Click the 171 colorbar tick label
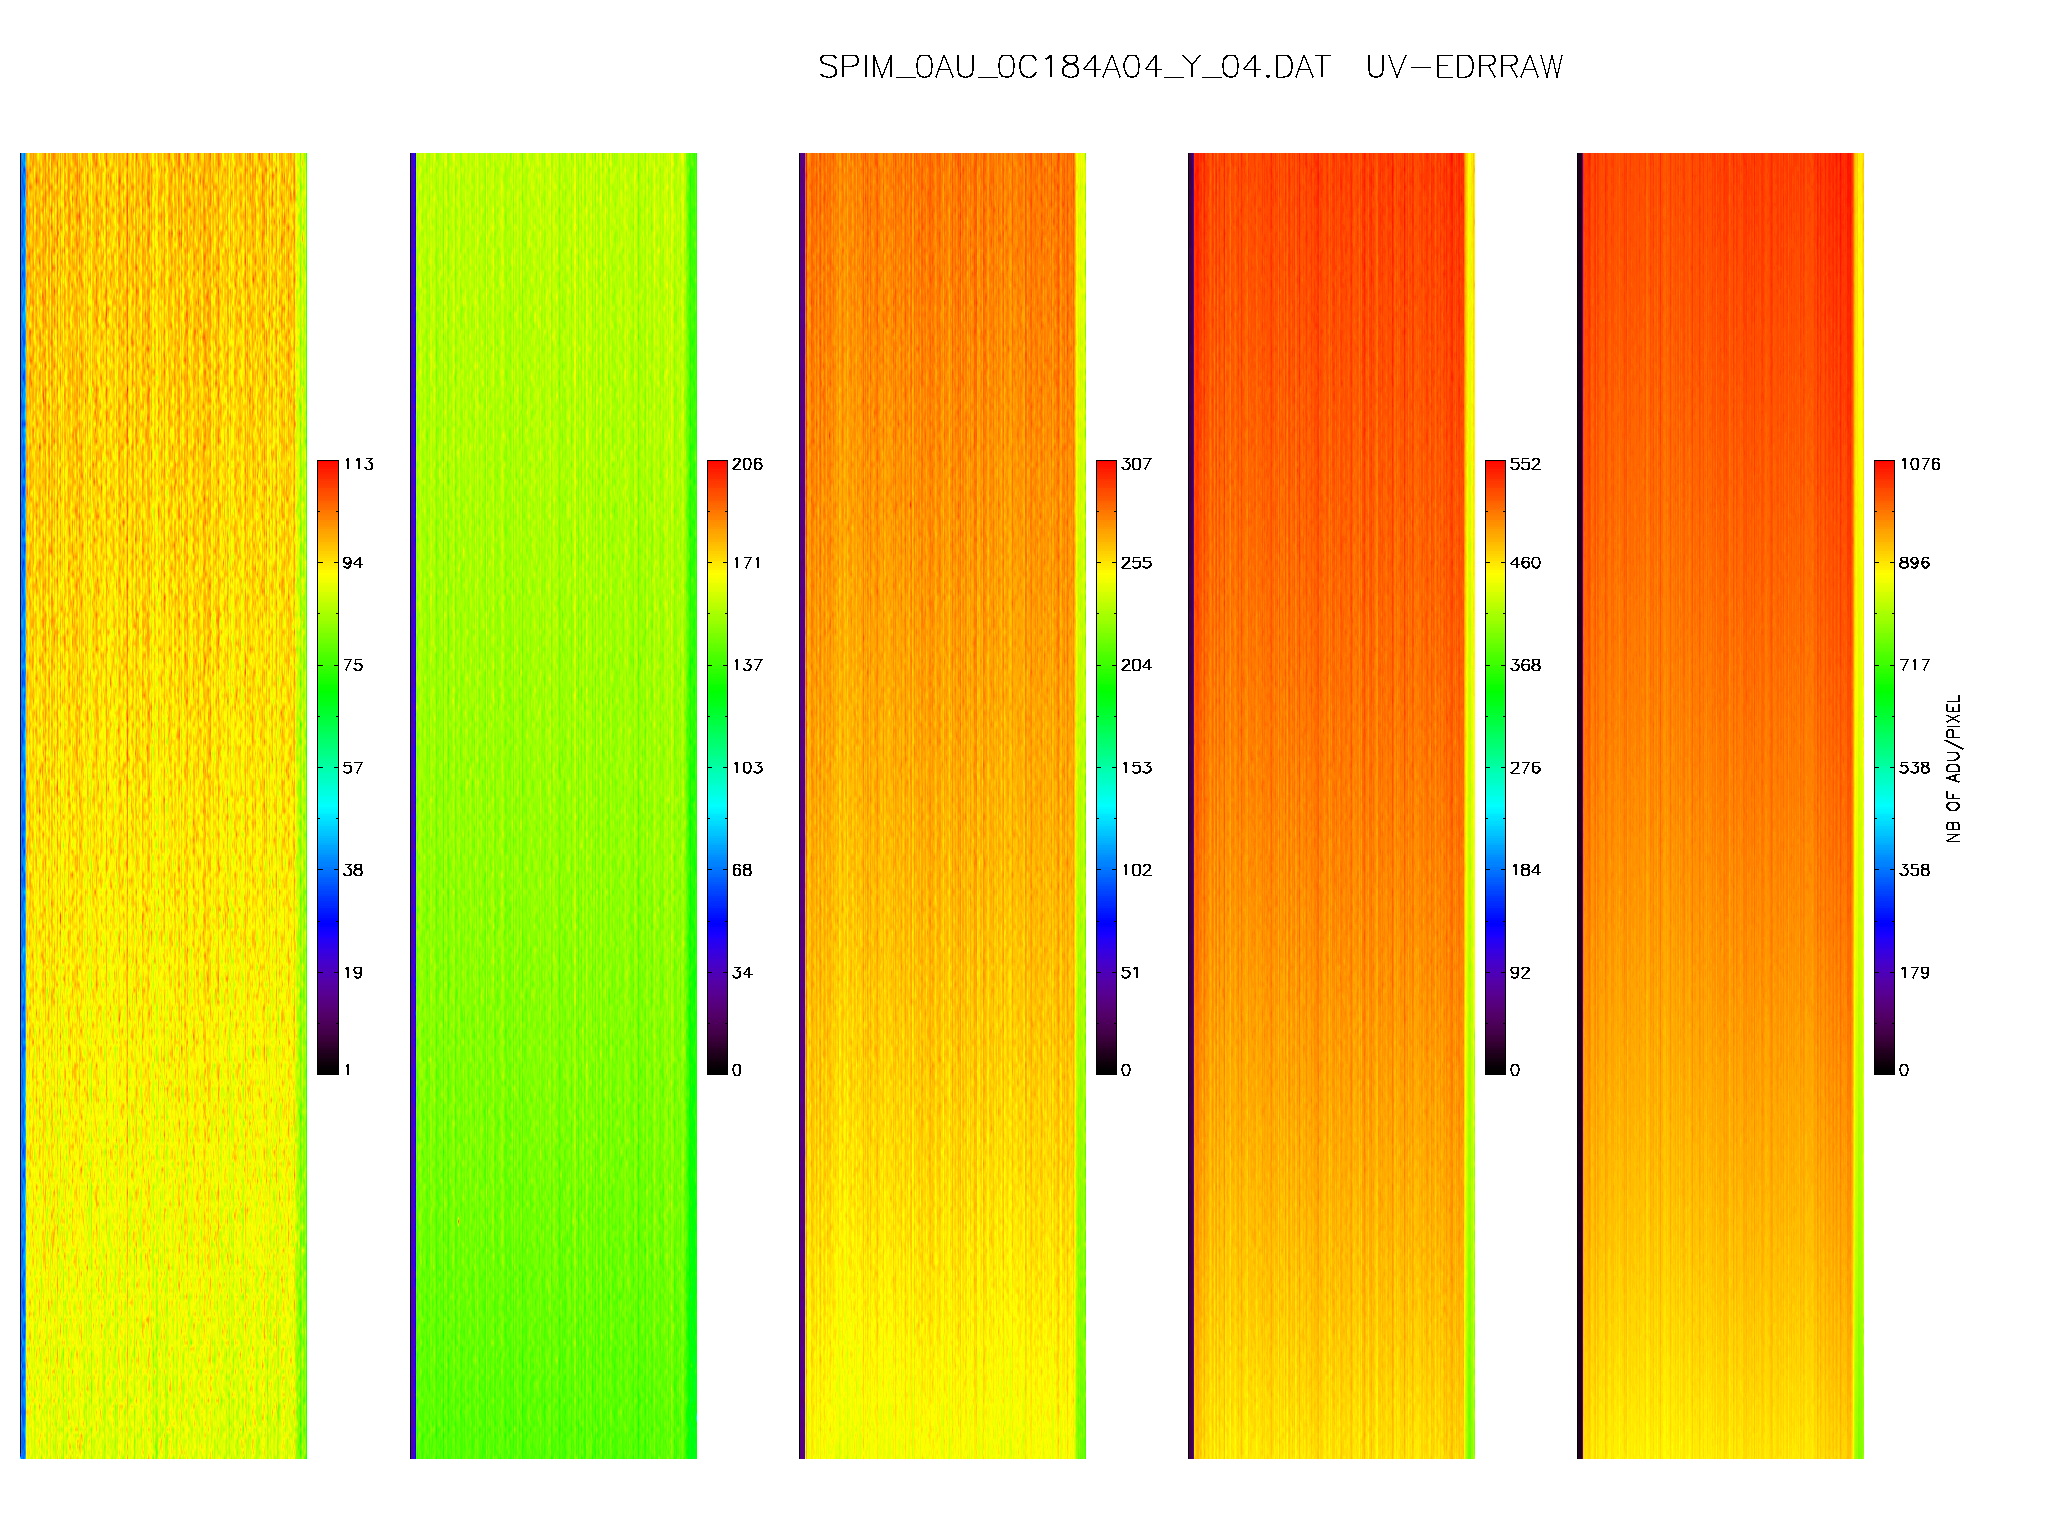 click(x=747, y=563)
